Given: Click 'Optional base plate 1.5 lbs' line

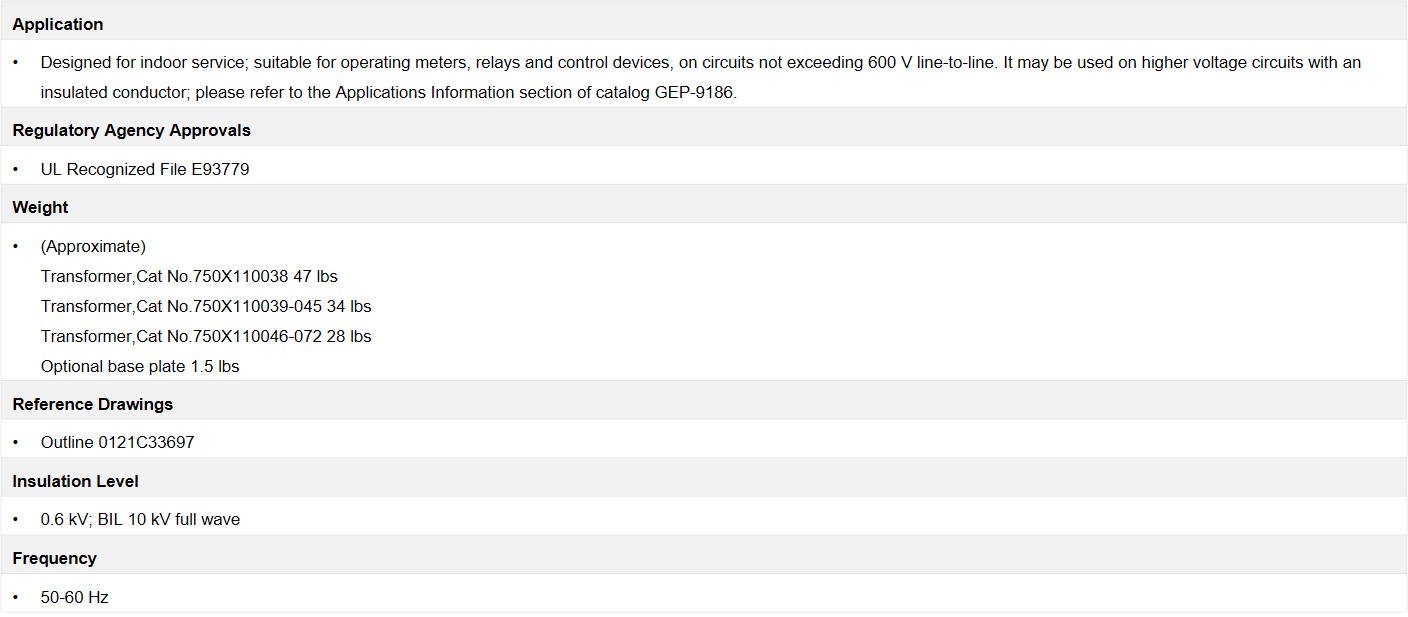Looking at the screenshot, I should click(x=140, y=366).
